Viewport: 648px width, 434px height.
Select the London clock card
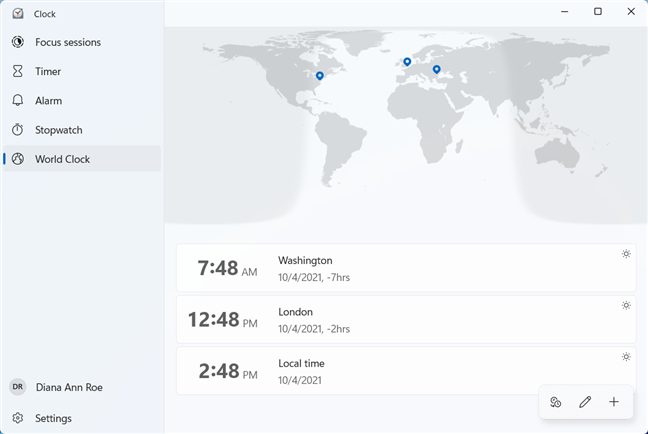(x=405, y=319)
